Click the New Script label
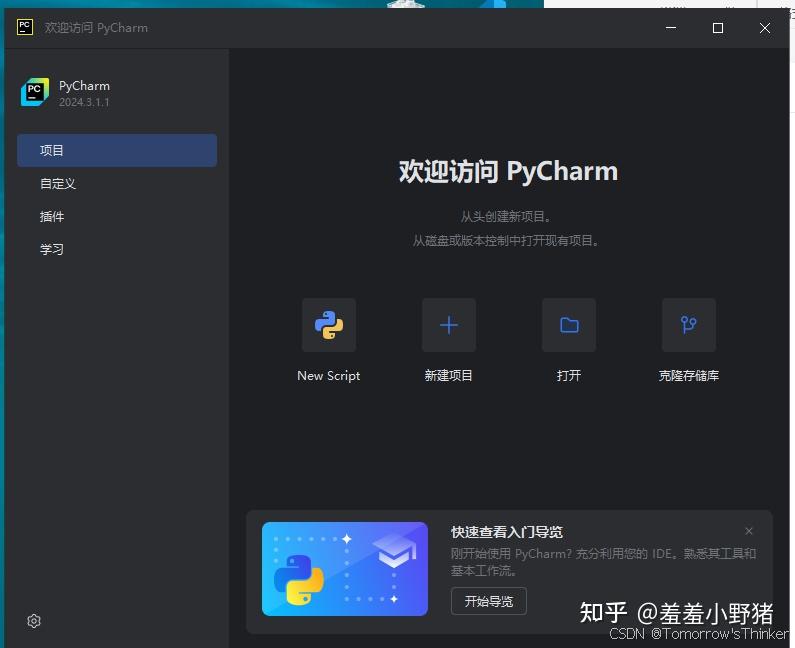 point(329,376)
